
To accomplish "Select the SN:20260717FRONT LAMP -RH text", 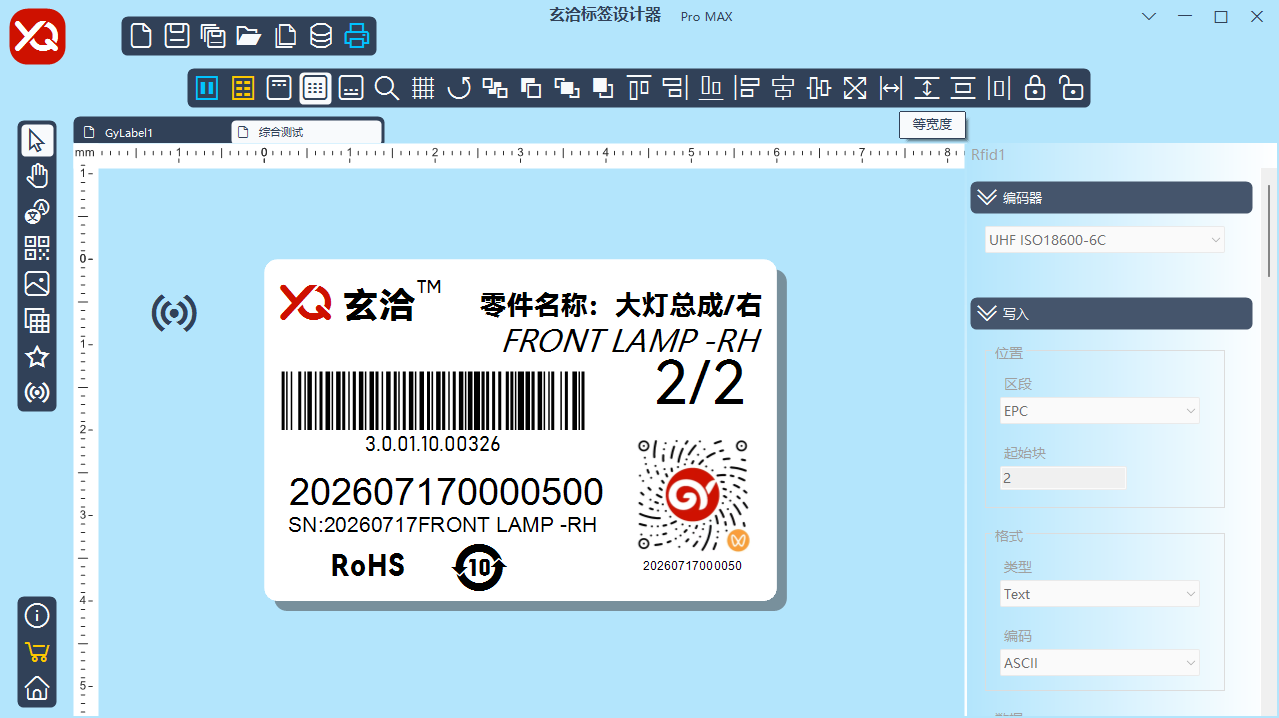I will (442, 525).
